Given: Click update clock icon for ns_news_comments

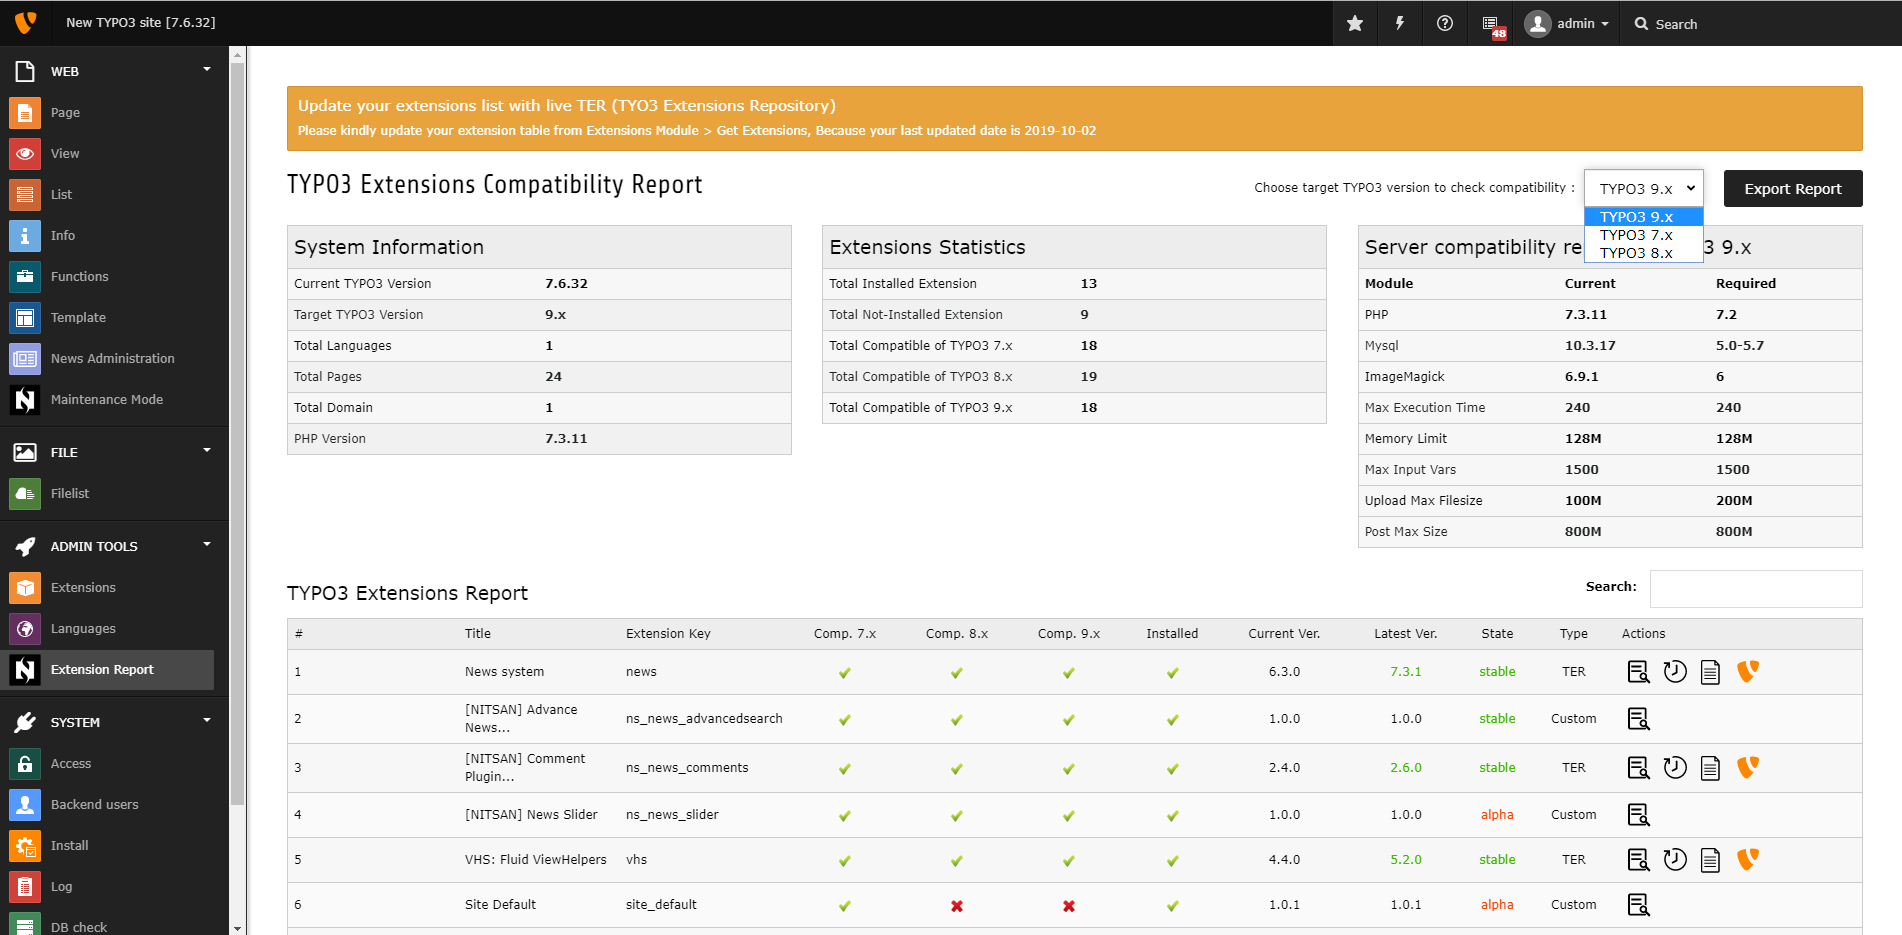Looking at the screenshot, I should coord(1675,768).
